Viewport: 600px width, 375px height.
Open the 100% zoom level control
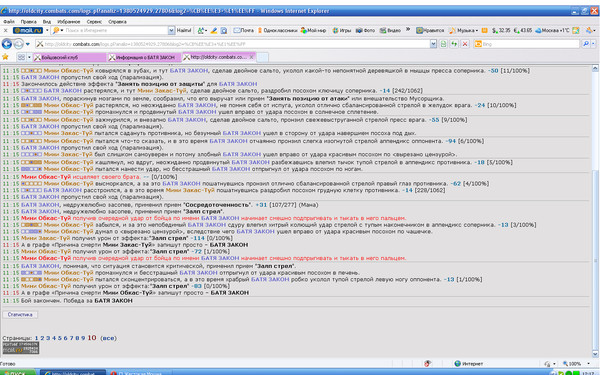[x=576, y=364]
